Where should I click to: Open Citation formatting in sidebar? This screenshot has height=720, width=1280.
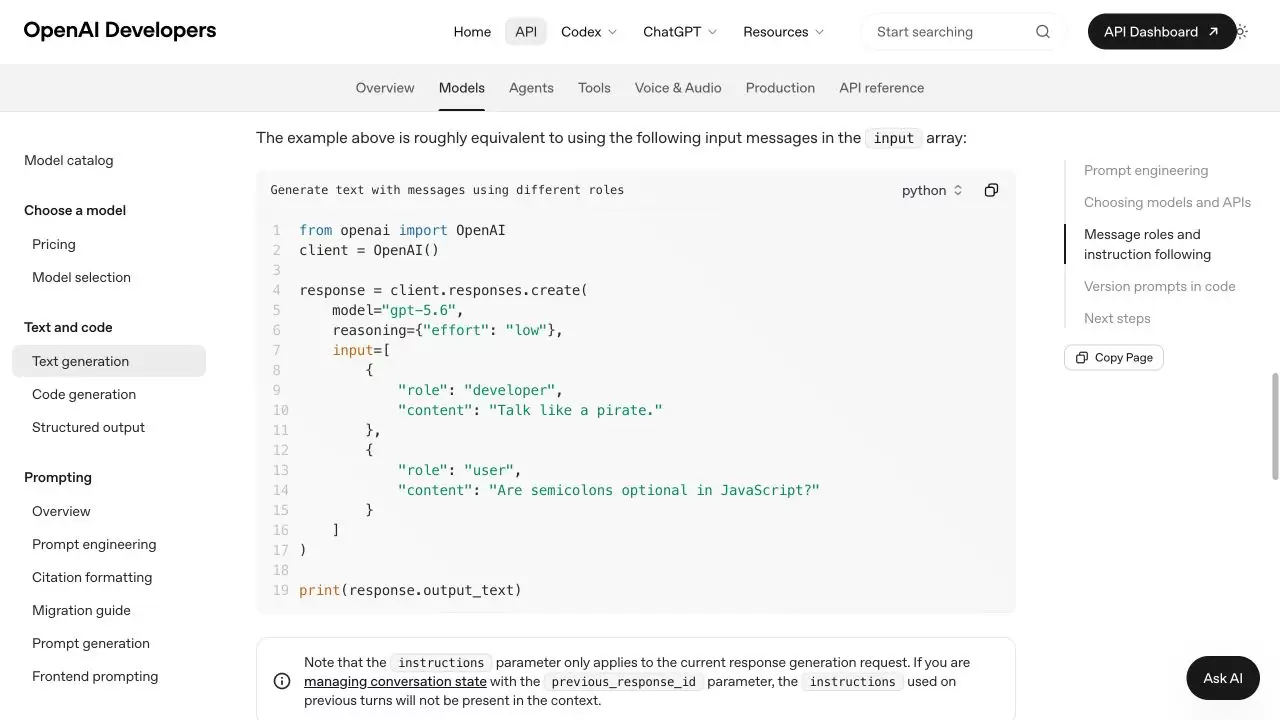92,578
